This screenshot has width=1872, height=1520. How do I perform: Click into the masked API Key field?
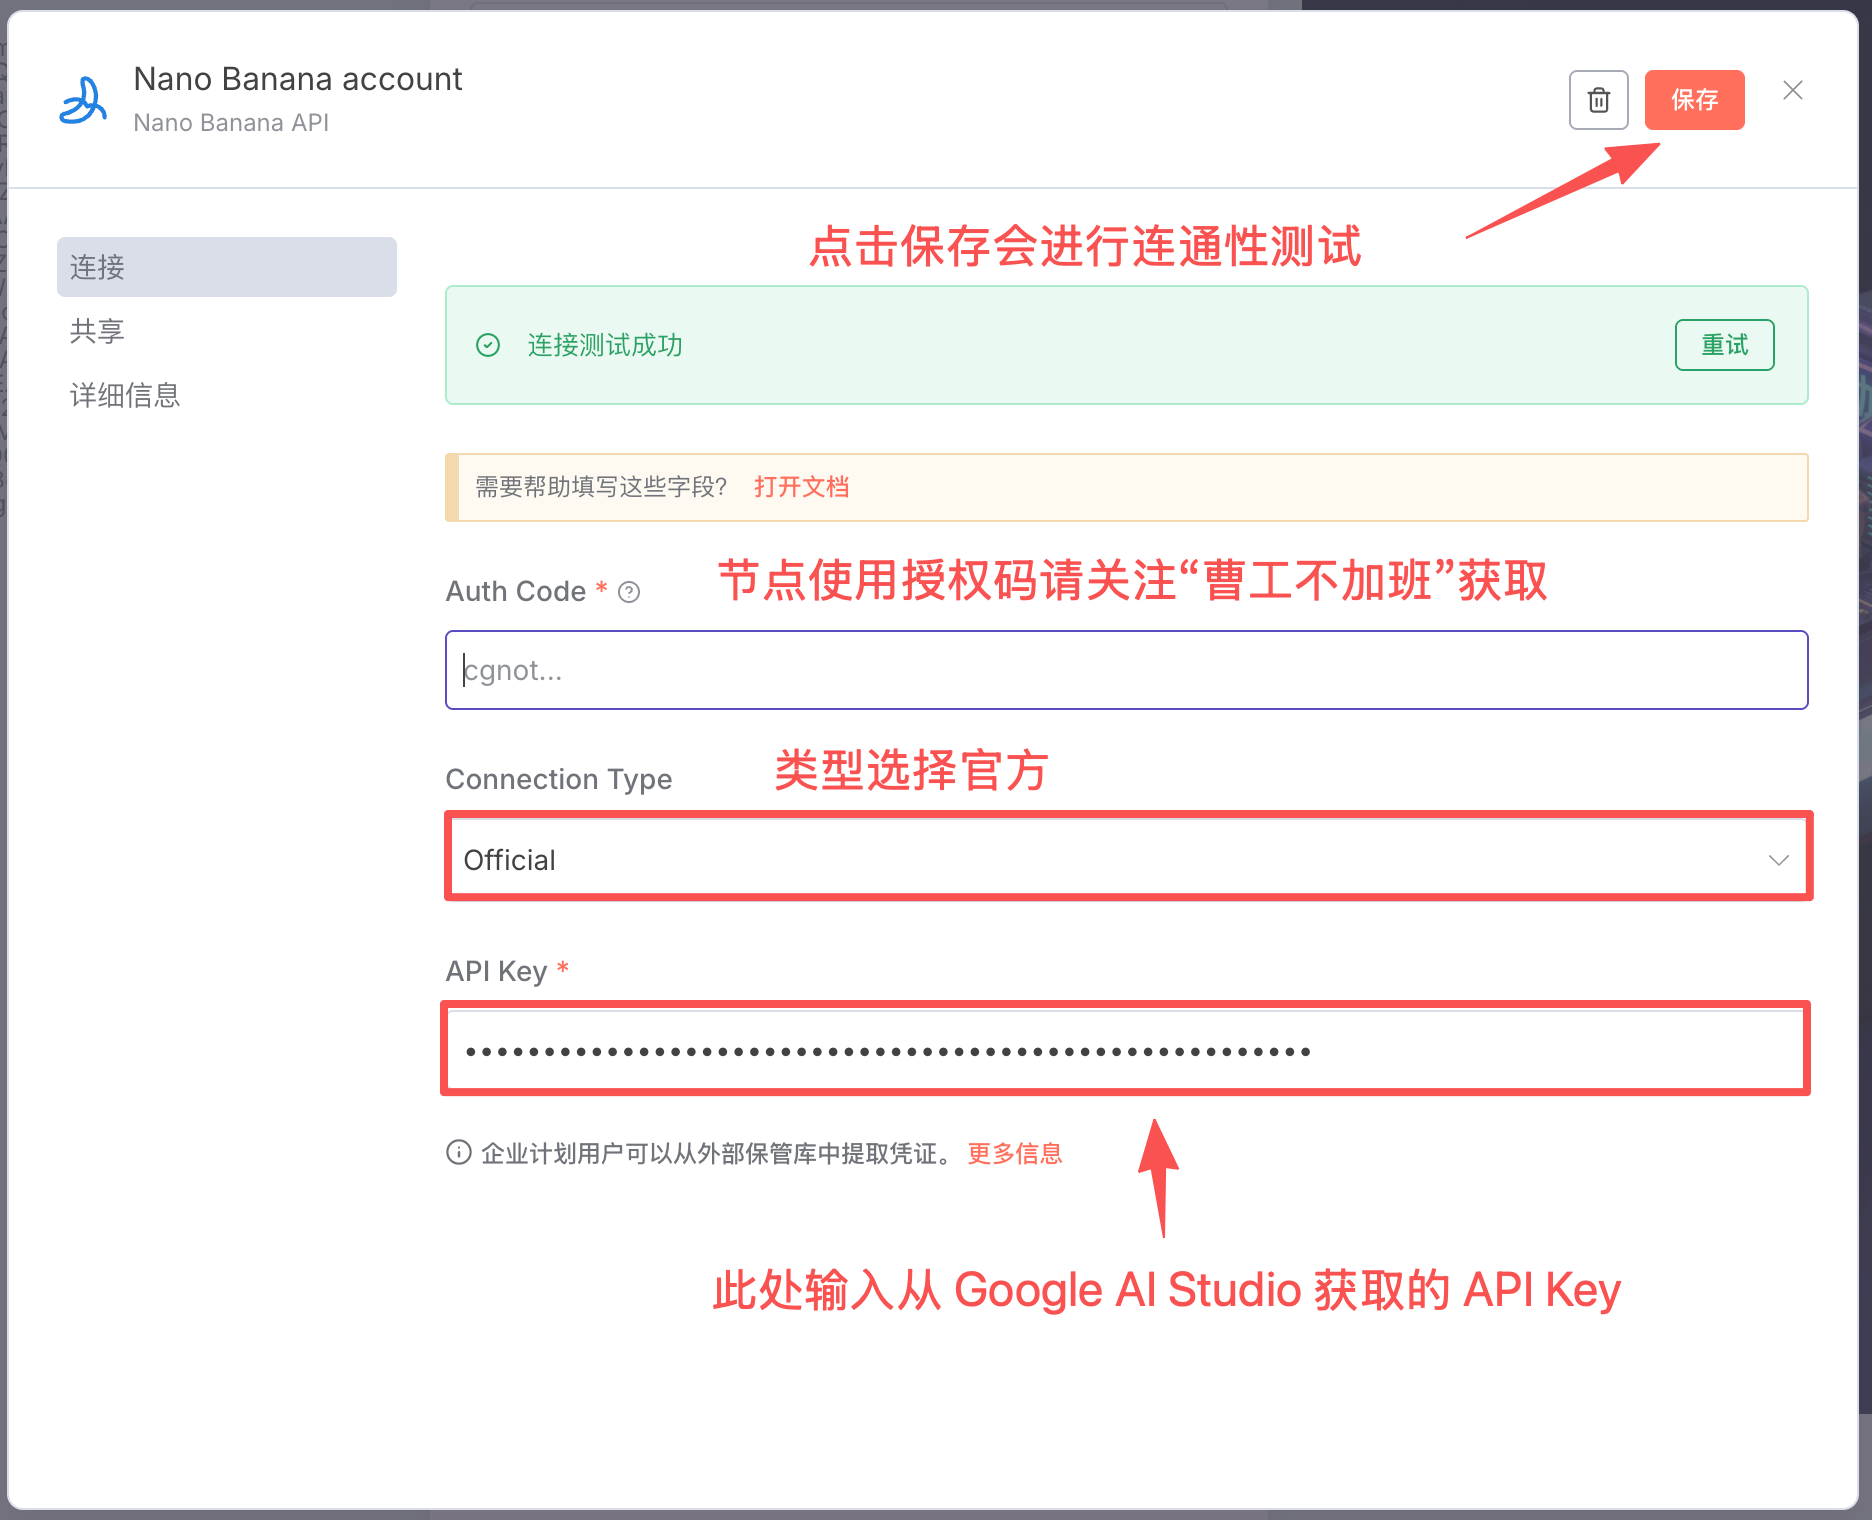[x=1126, y=1051]
